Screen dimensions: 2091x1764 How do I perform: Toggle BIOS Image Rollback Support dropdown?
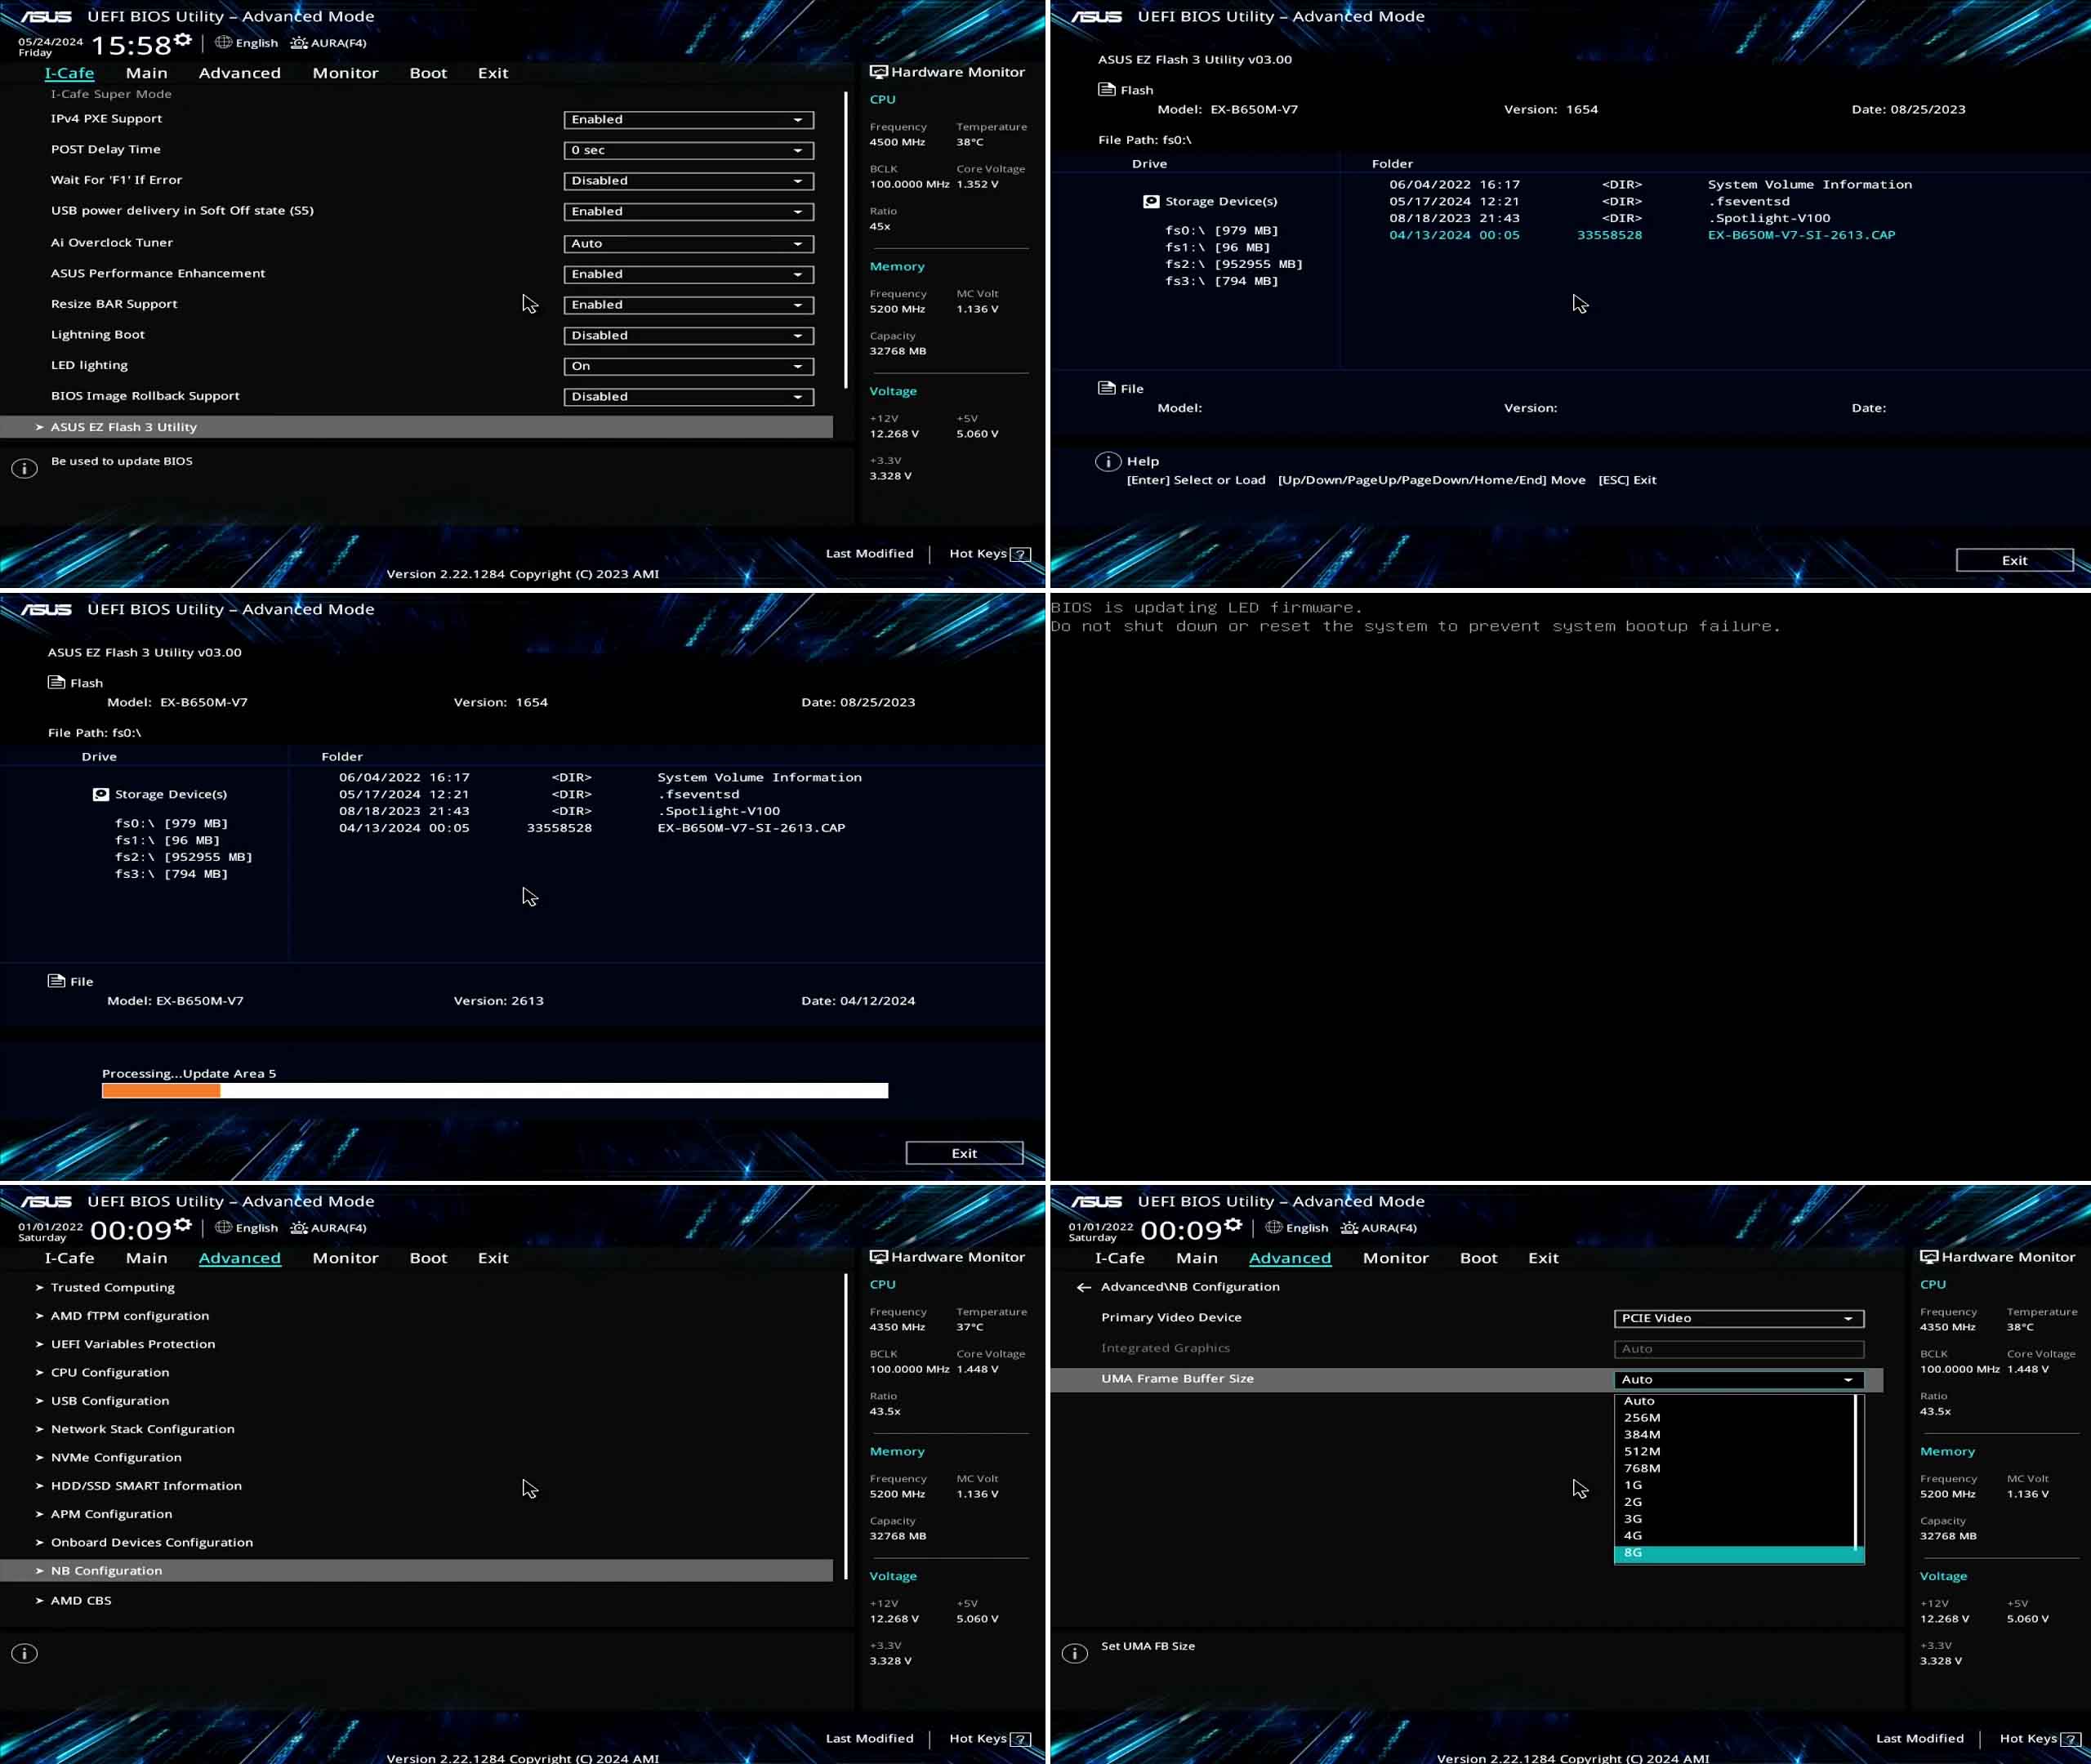688,397
